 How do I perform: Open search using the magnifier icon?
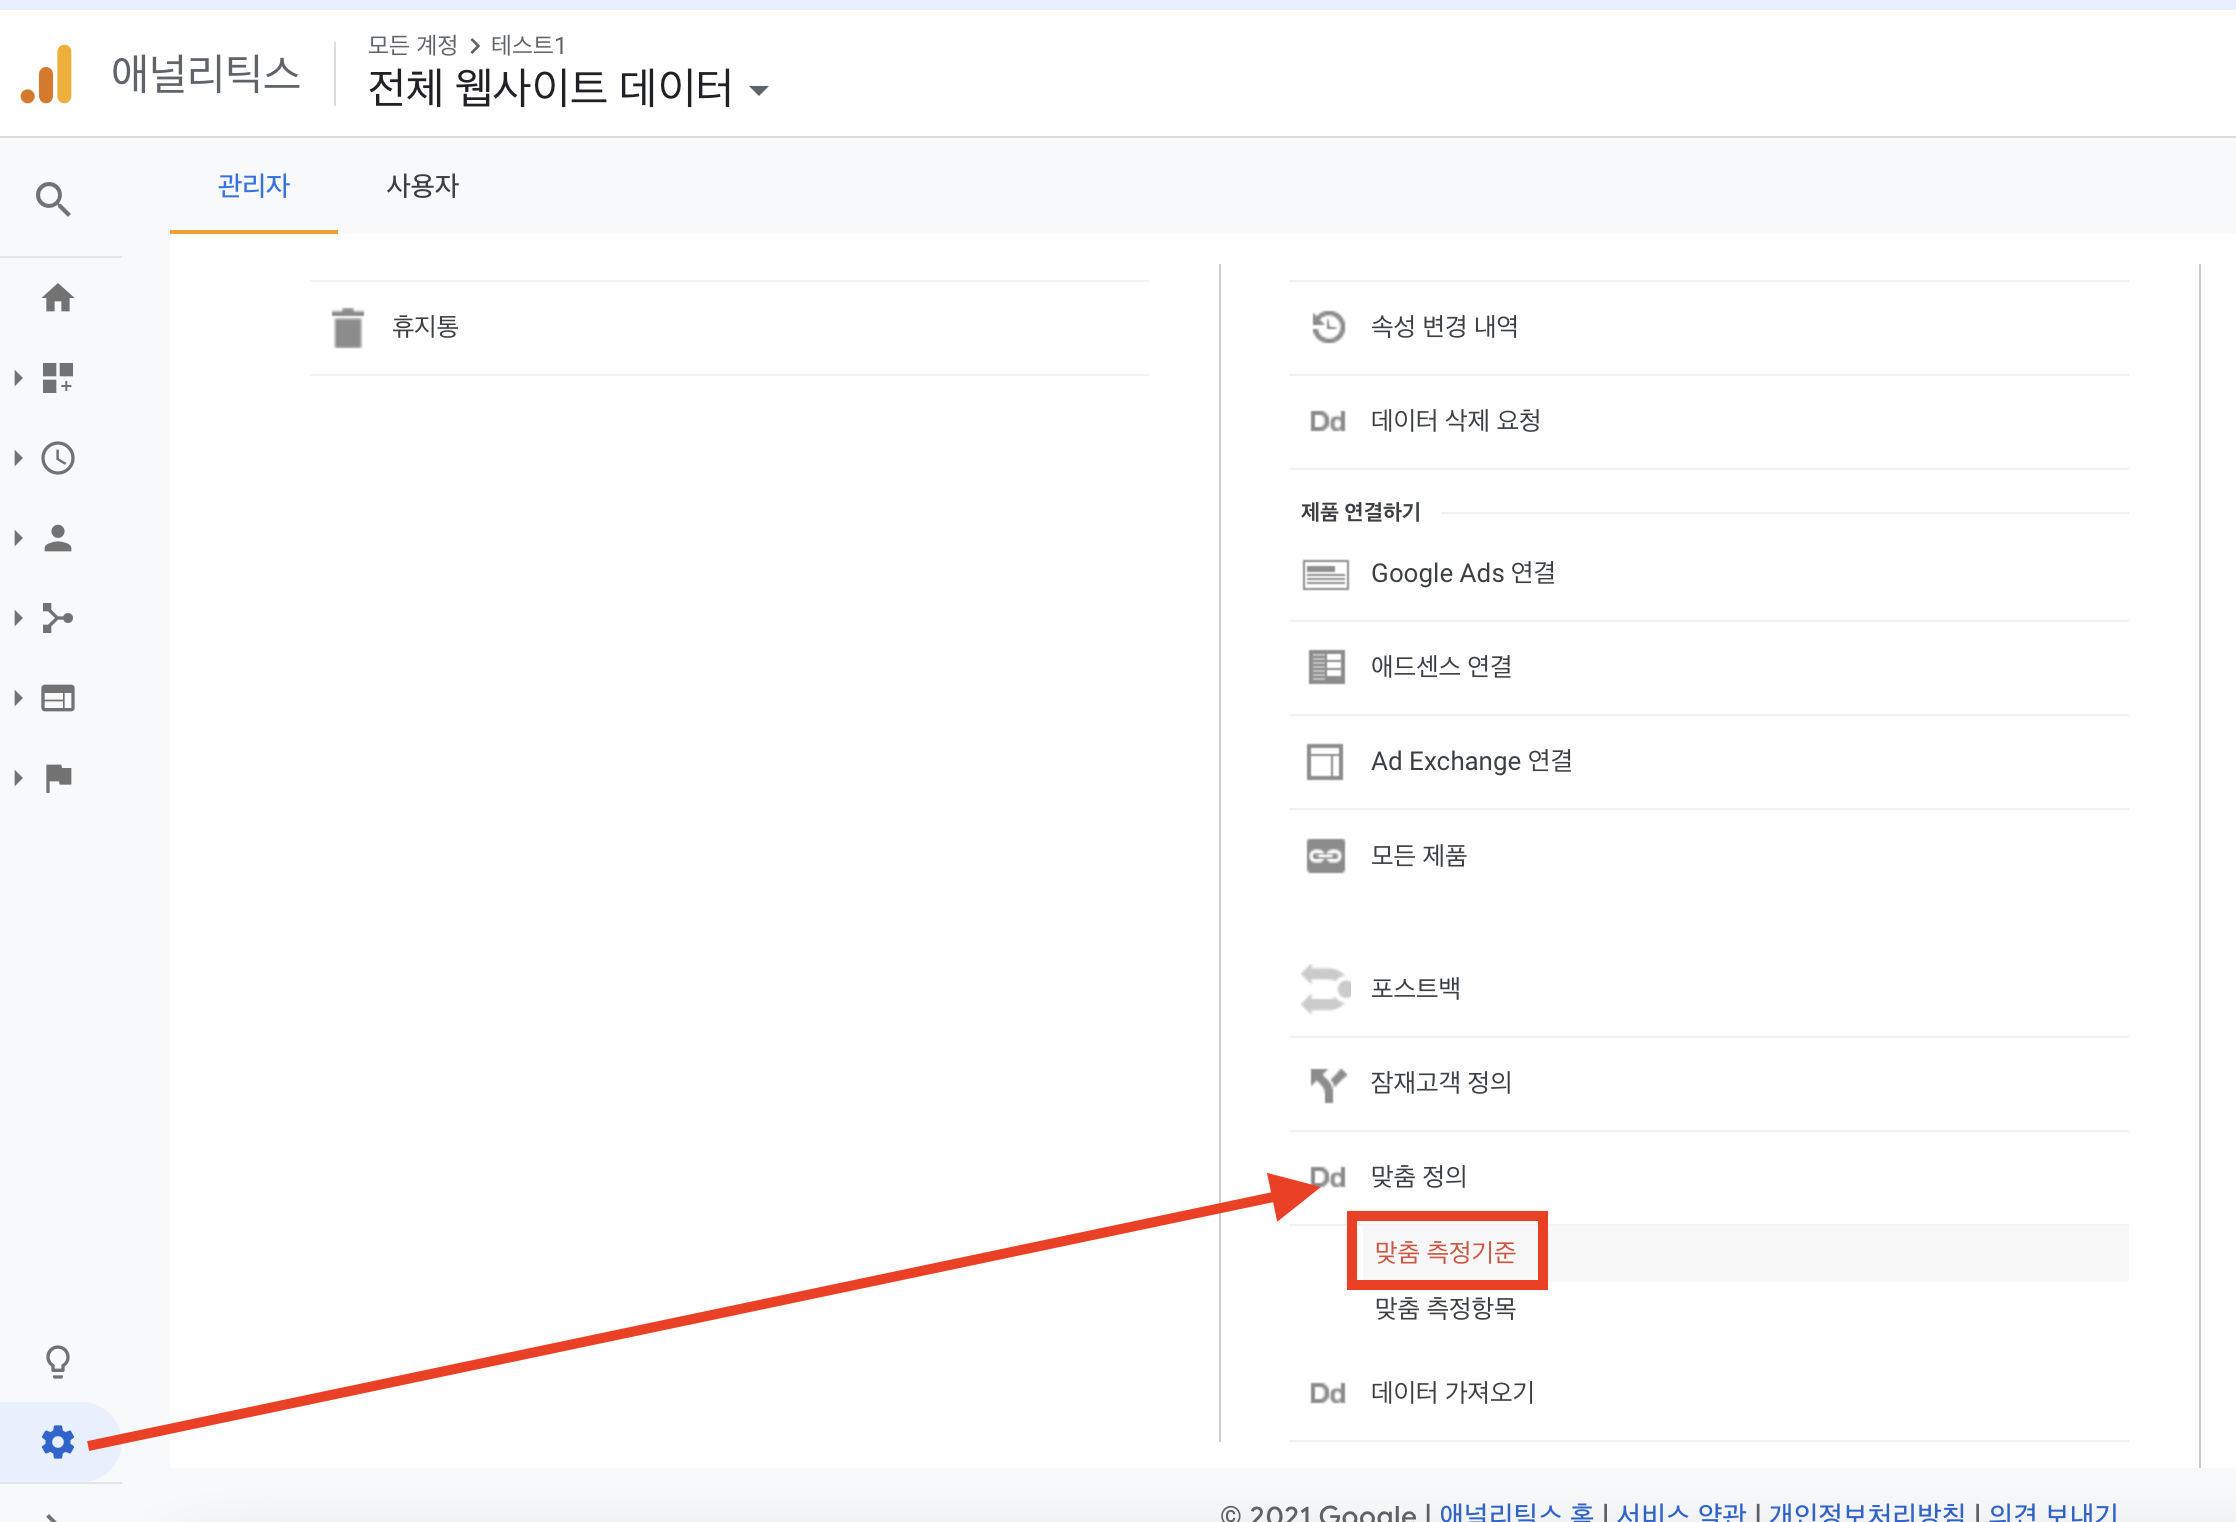(54, 199)
